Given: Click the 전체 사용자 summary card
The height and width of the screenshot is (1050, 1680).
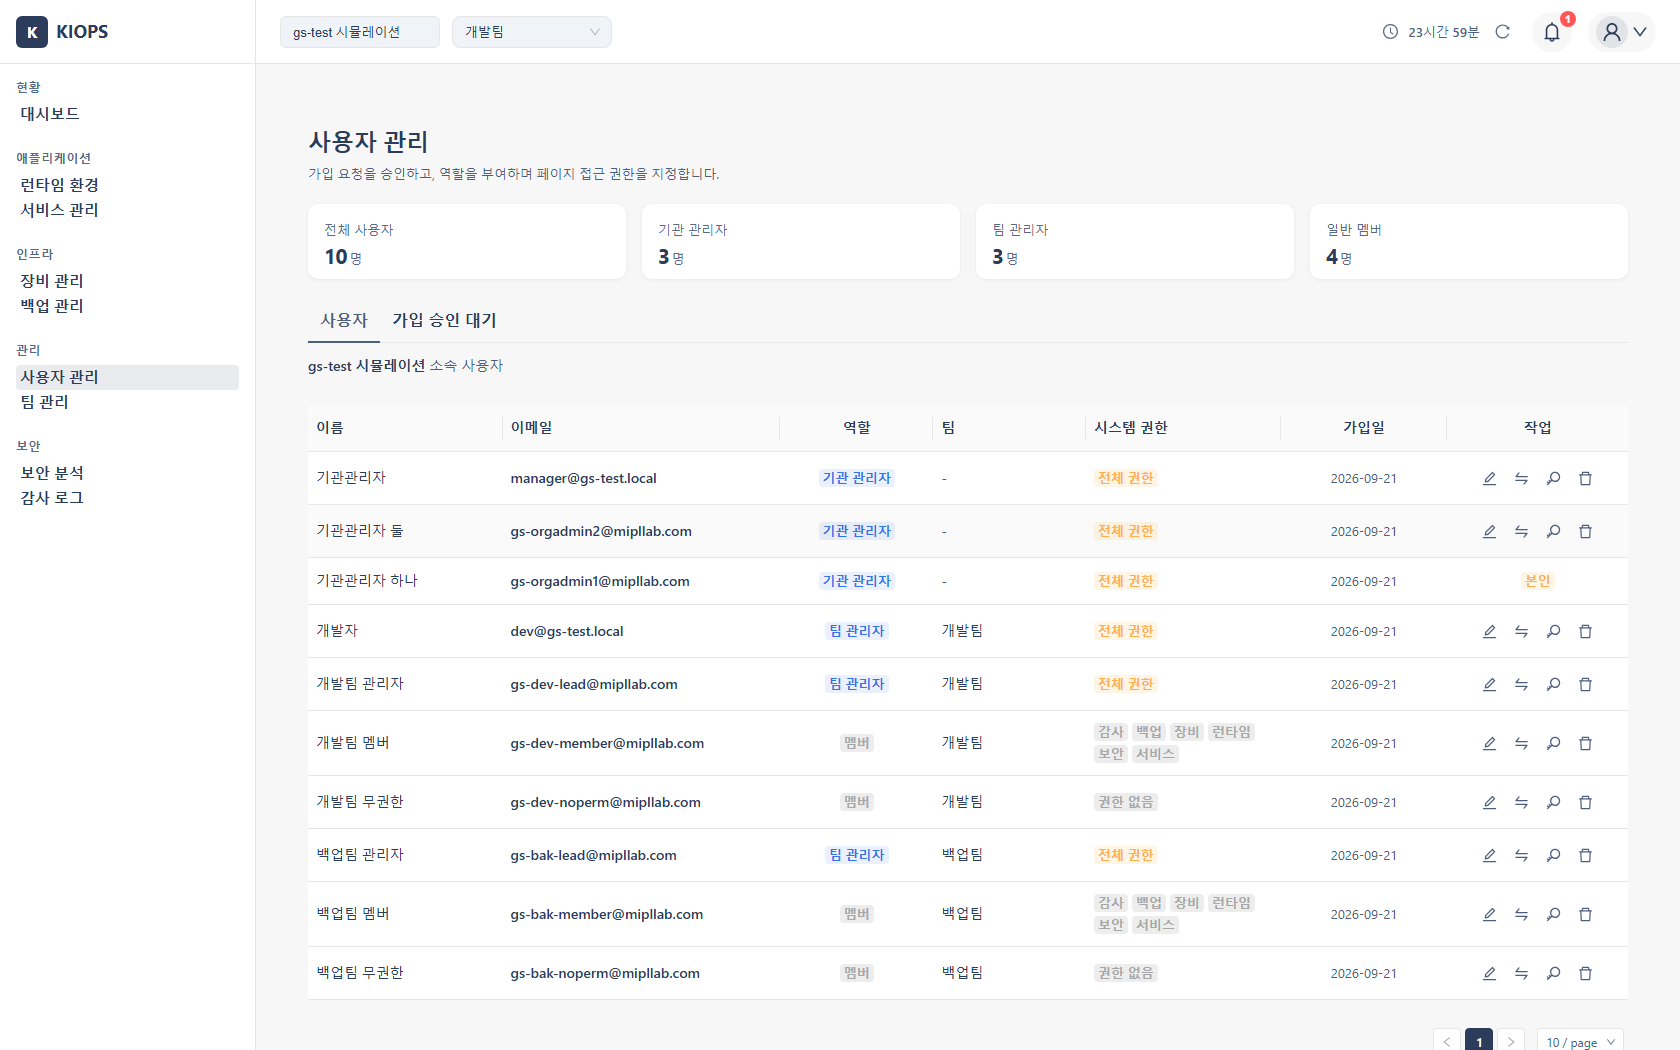Looking at the screenshot, I should pyautogui.click(x=467, y=242).
